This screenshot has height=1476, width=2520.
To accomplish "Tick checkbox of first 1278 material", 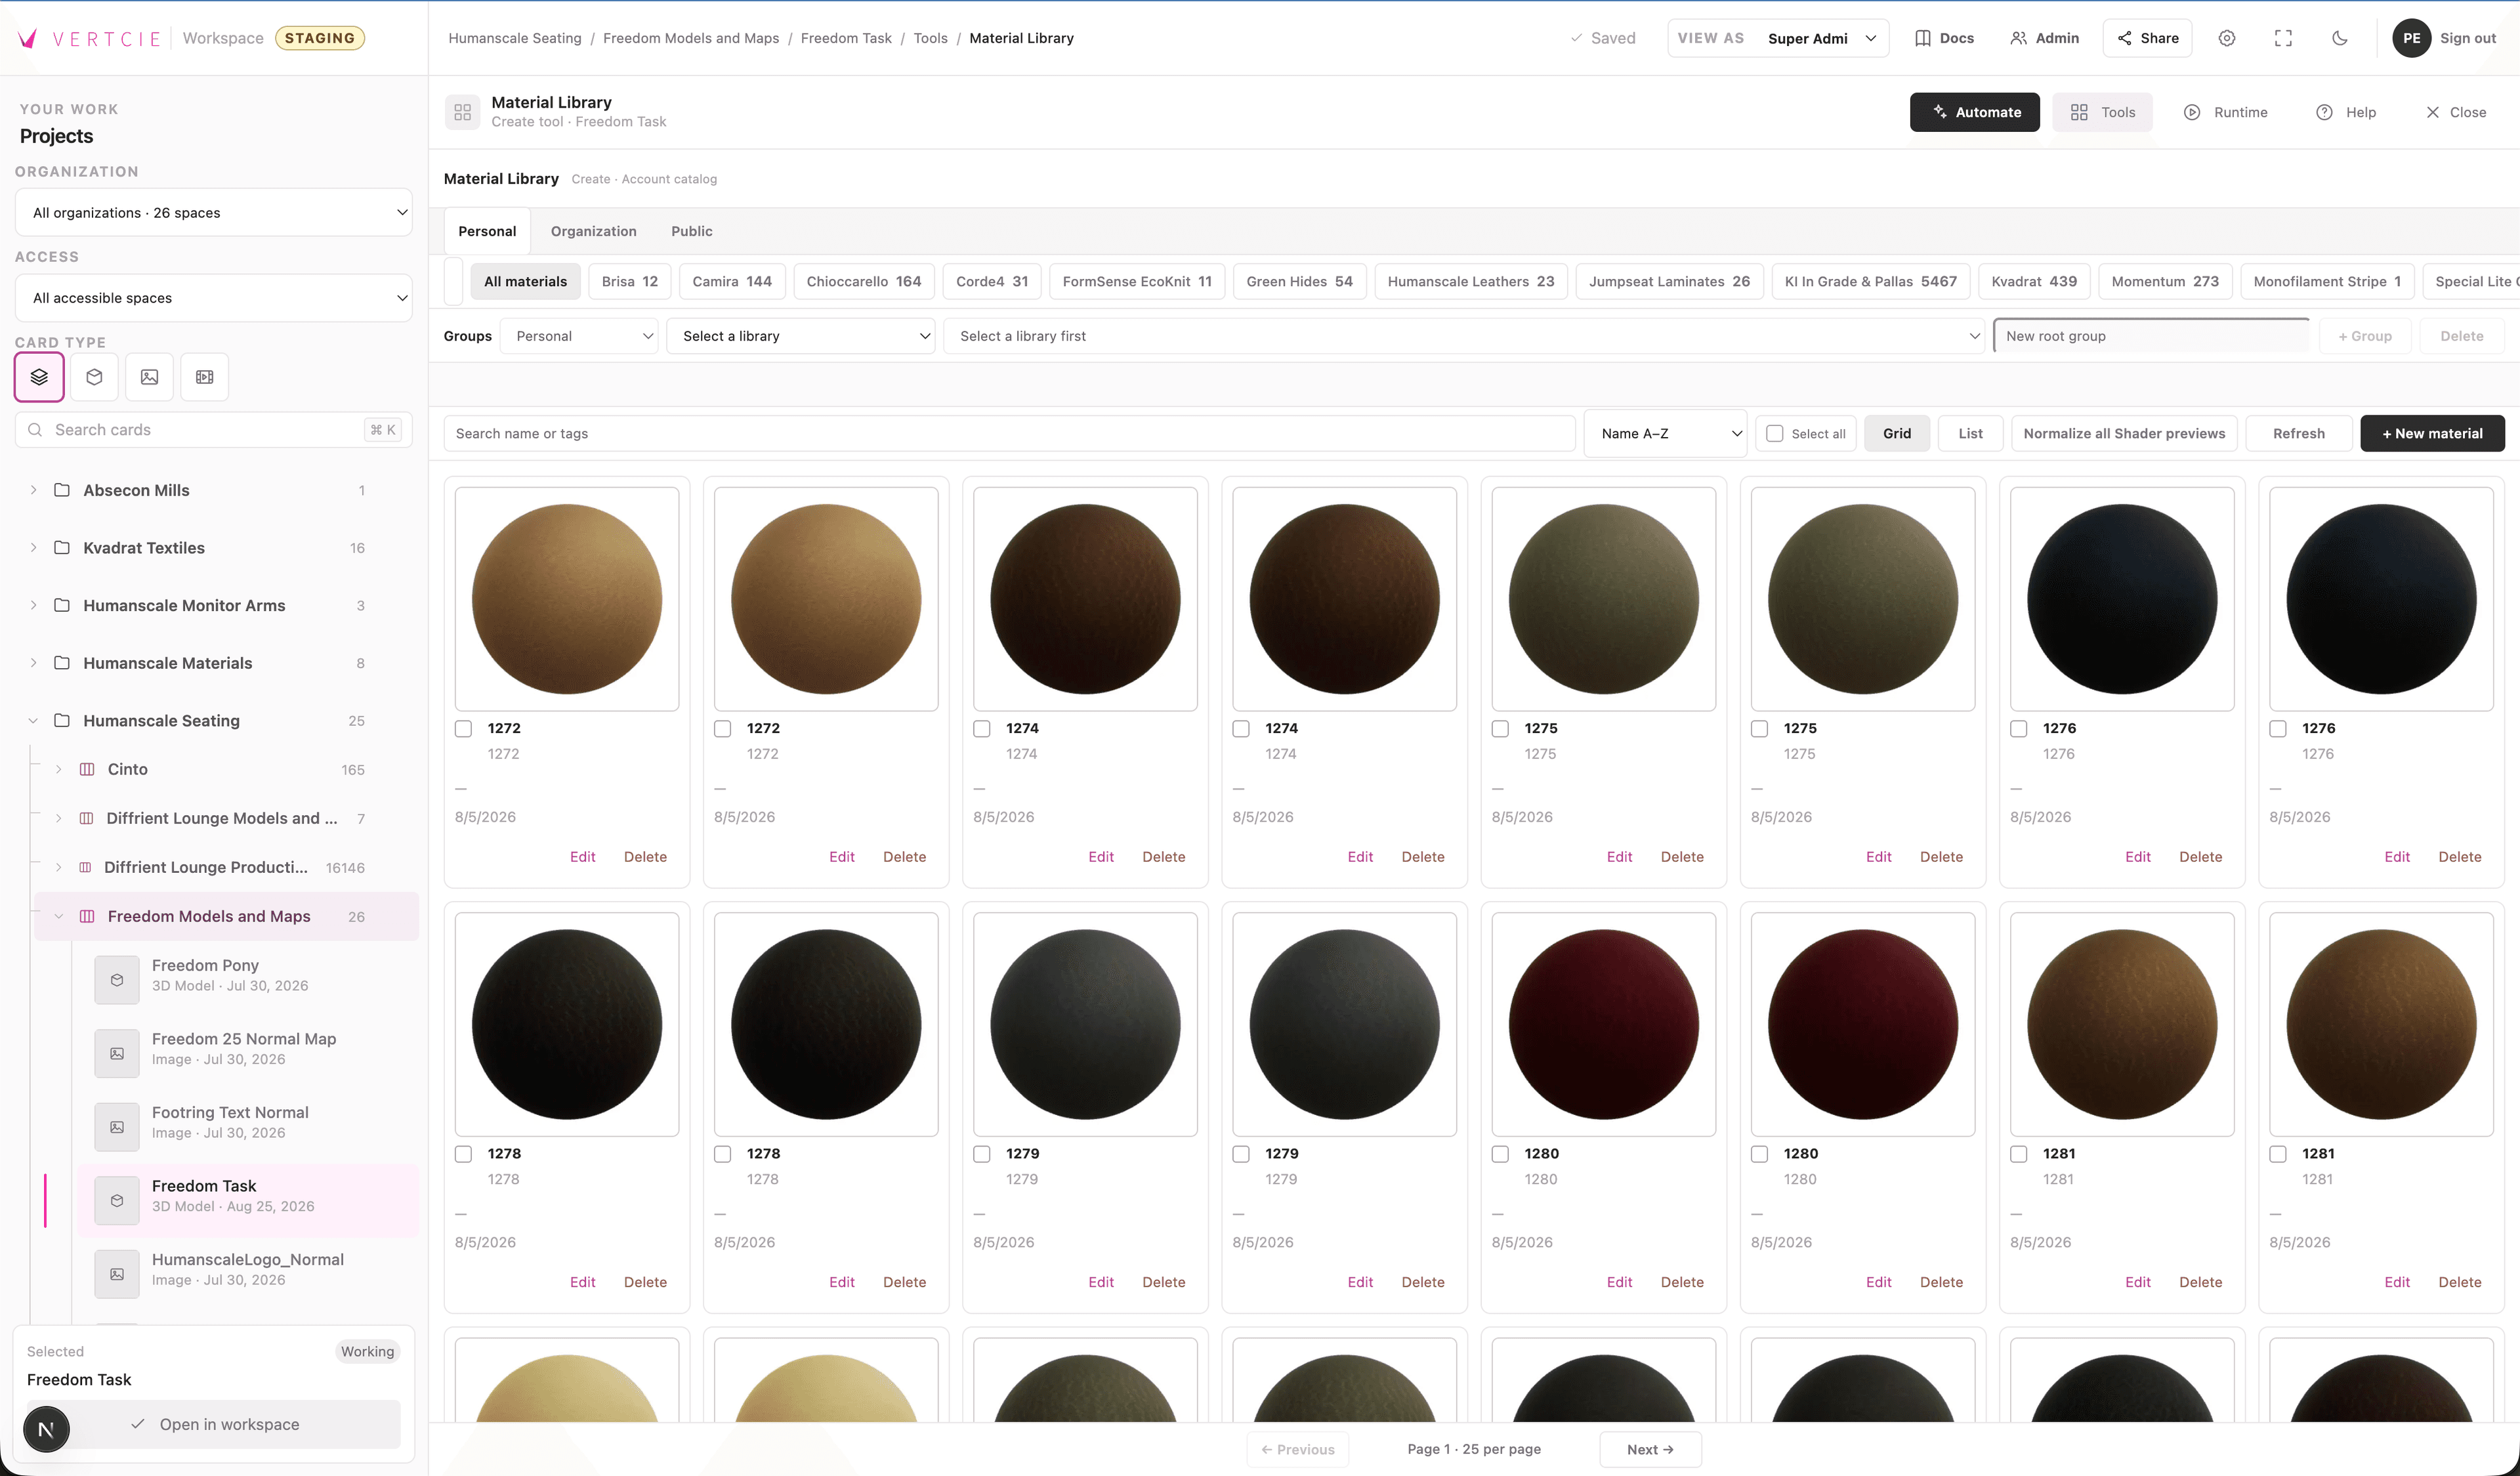I will [x=463, y=1154].
